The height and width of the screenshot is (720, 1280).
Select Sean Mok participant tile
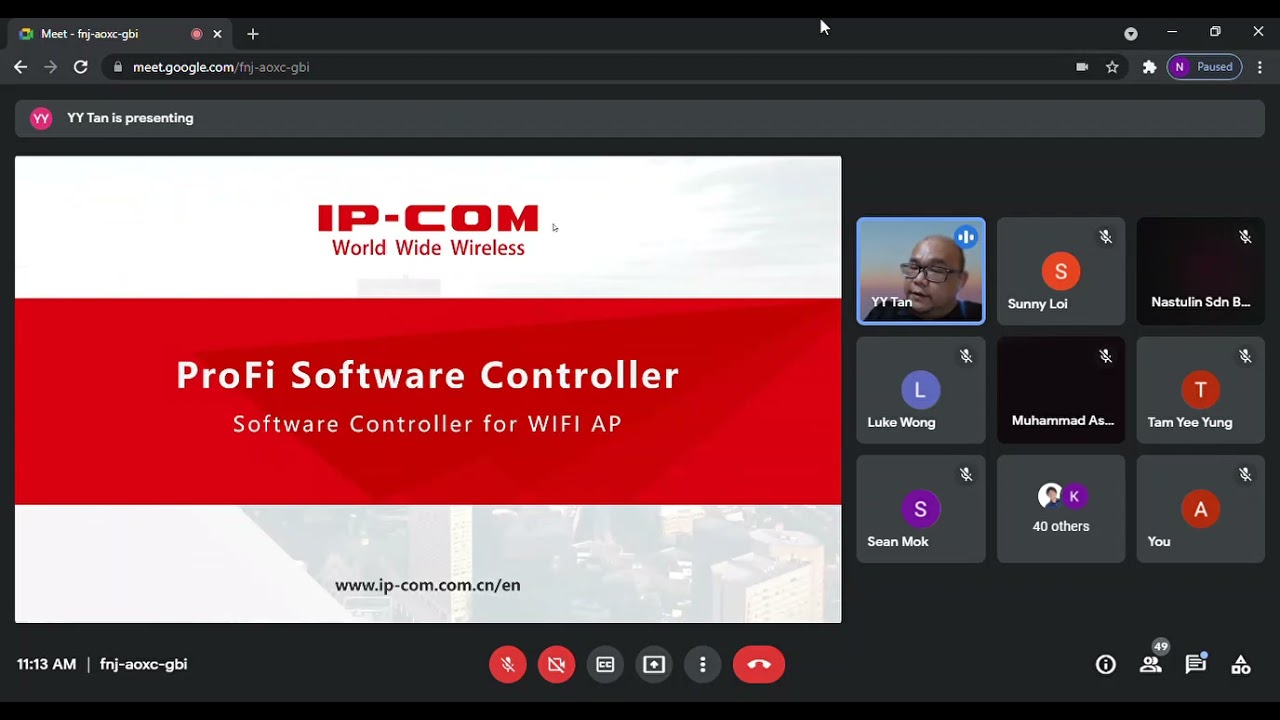(x=921, y=509)
